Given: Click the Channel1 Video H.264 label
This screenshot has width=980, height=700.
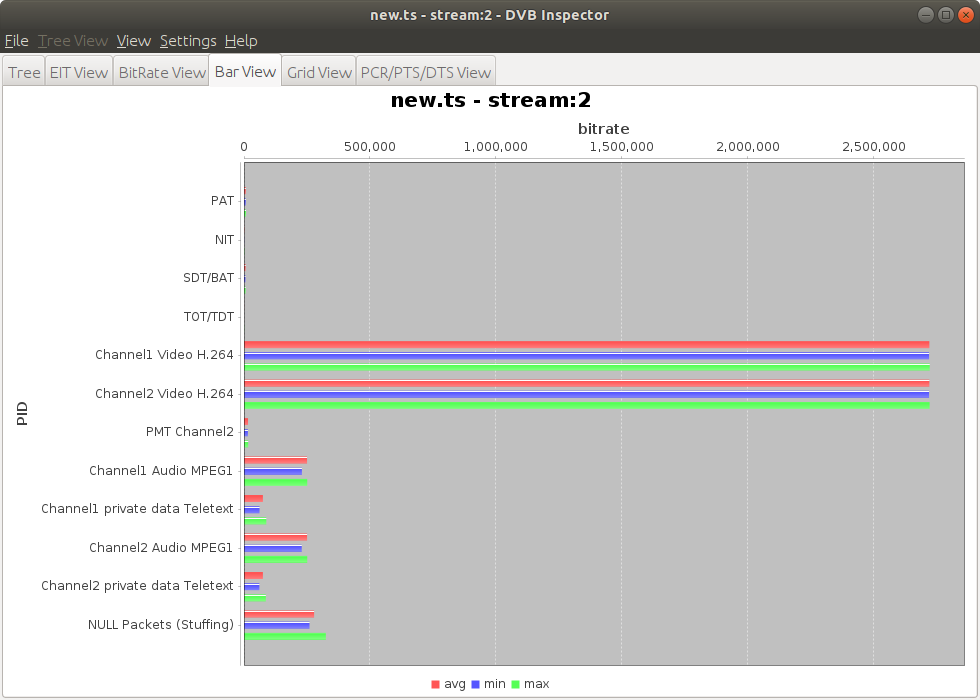Looking at the screenshot, I should (164, 355).
